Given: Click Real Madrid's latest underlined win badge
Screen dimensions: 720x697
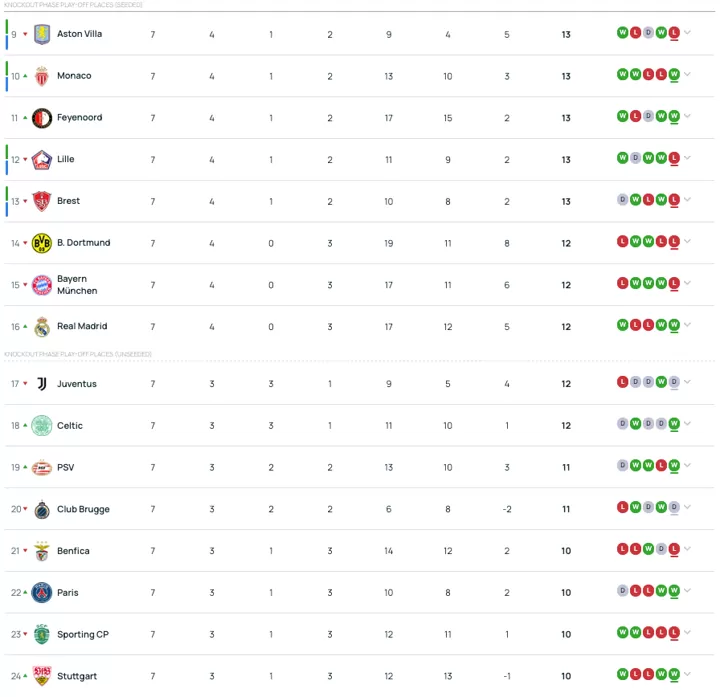Looking at the screenshot, I should (x=674, y=325).
